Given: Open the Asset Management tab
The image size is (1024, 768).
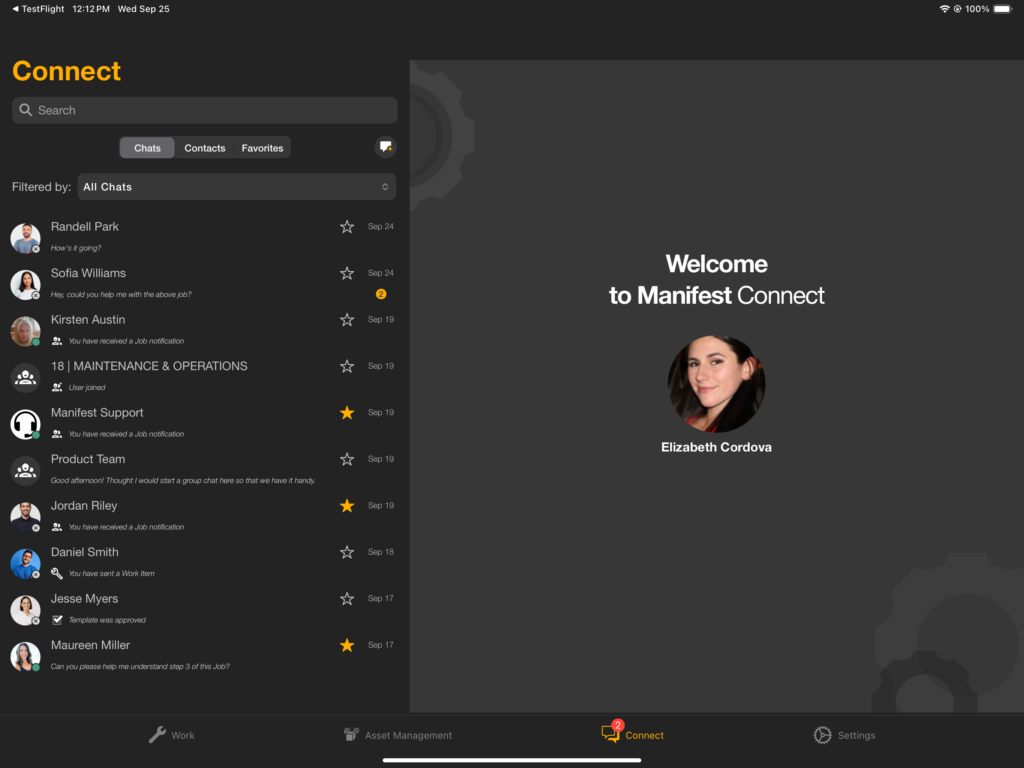Looking at the screenshot, I should (397, 735).
